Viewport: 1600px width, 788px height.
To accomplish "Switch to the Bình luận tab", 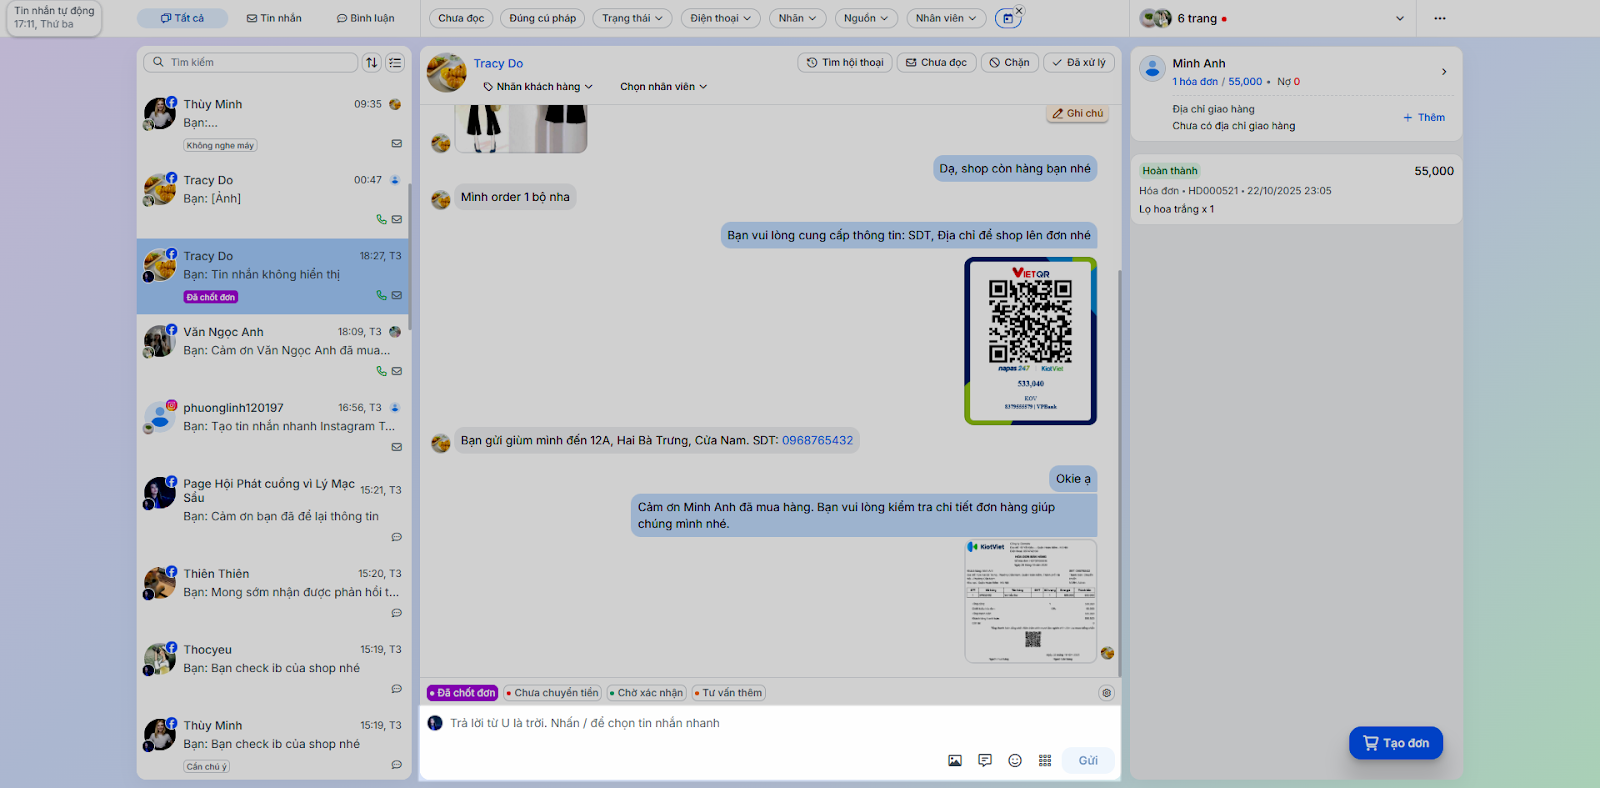I will (366, 18).
